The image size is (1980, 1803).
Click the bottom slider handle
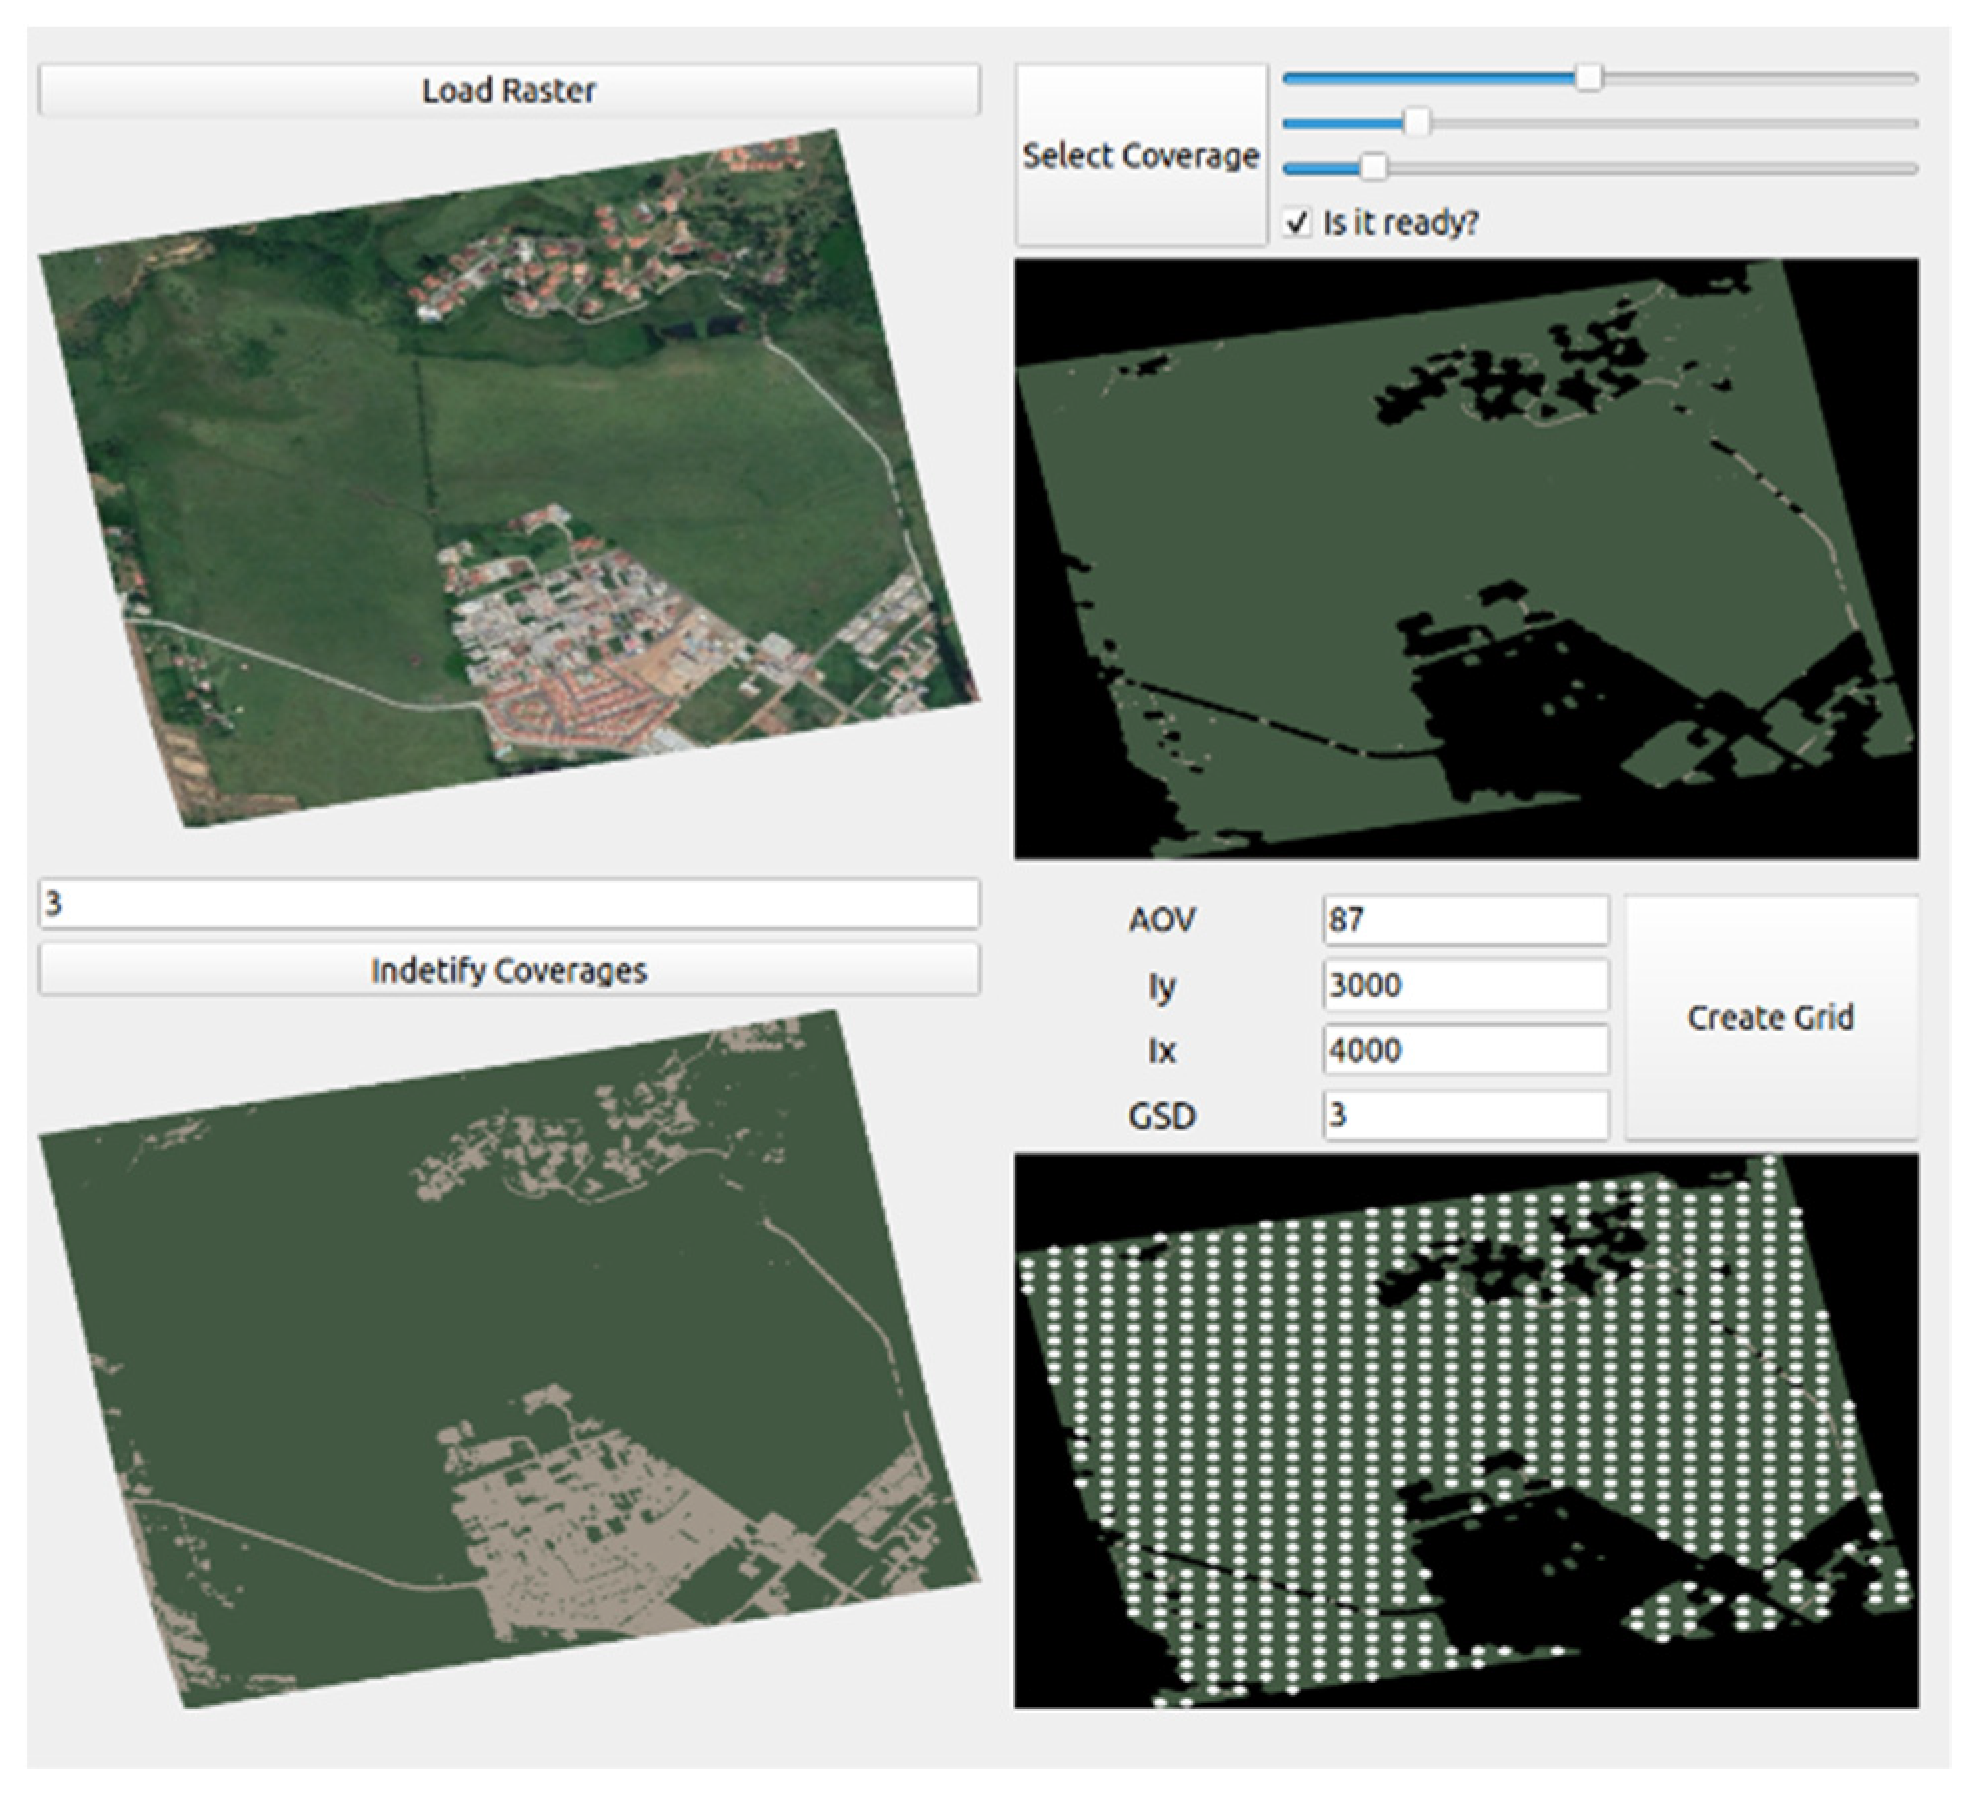tap(1374, 168)
